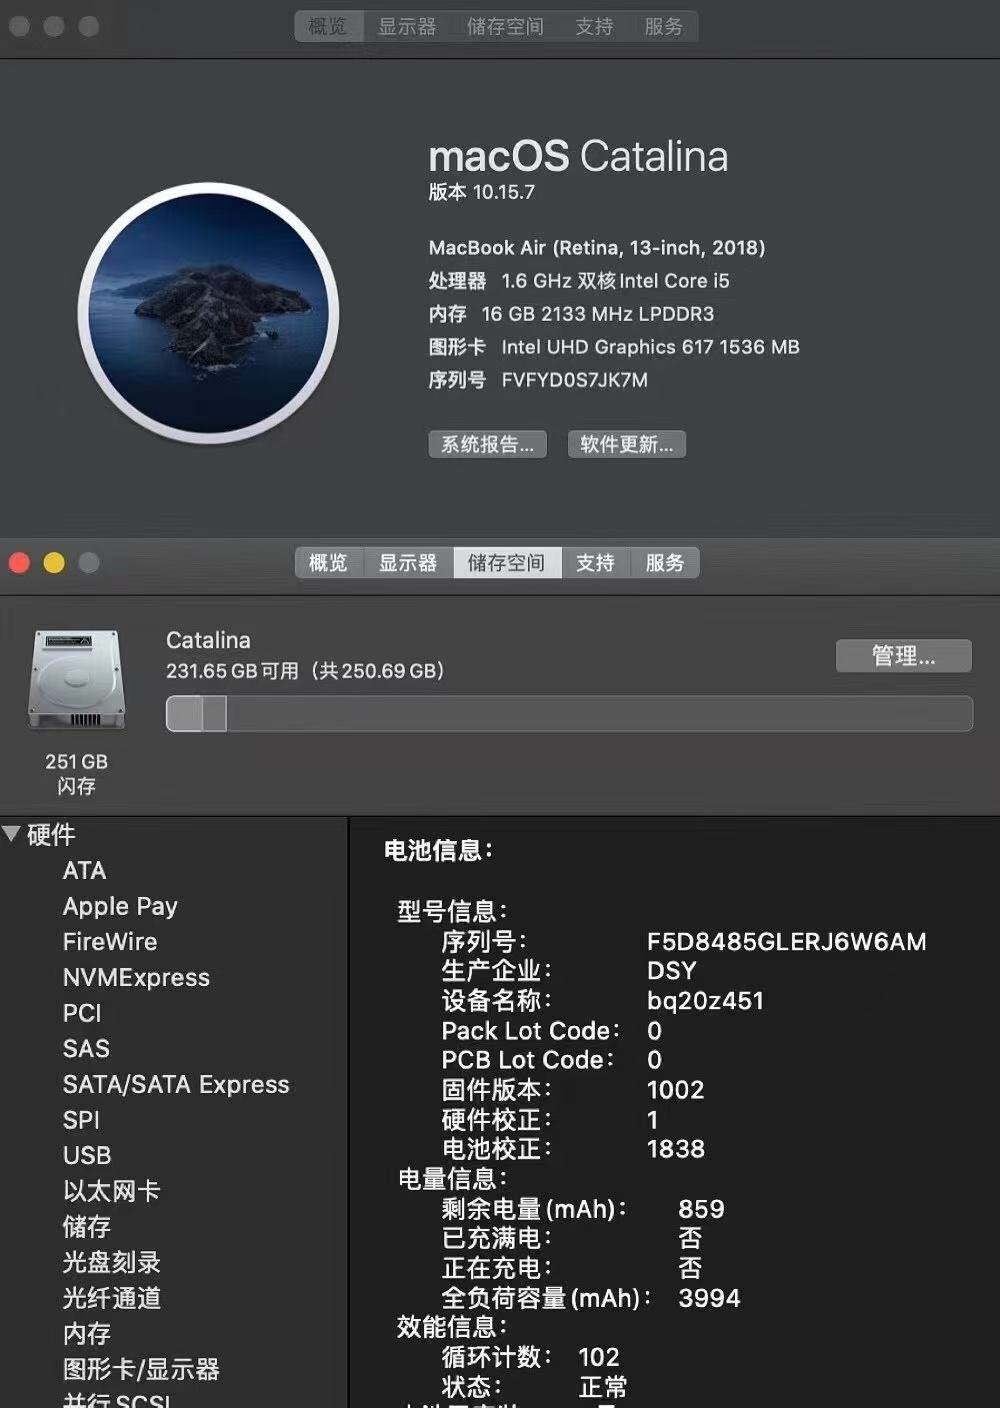The image size is (1000, 1408).
Task: Click the red close button of storage window
Action: [19, 563]
